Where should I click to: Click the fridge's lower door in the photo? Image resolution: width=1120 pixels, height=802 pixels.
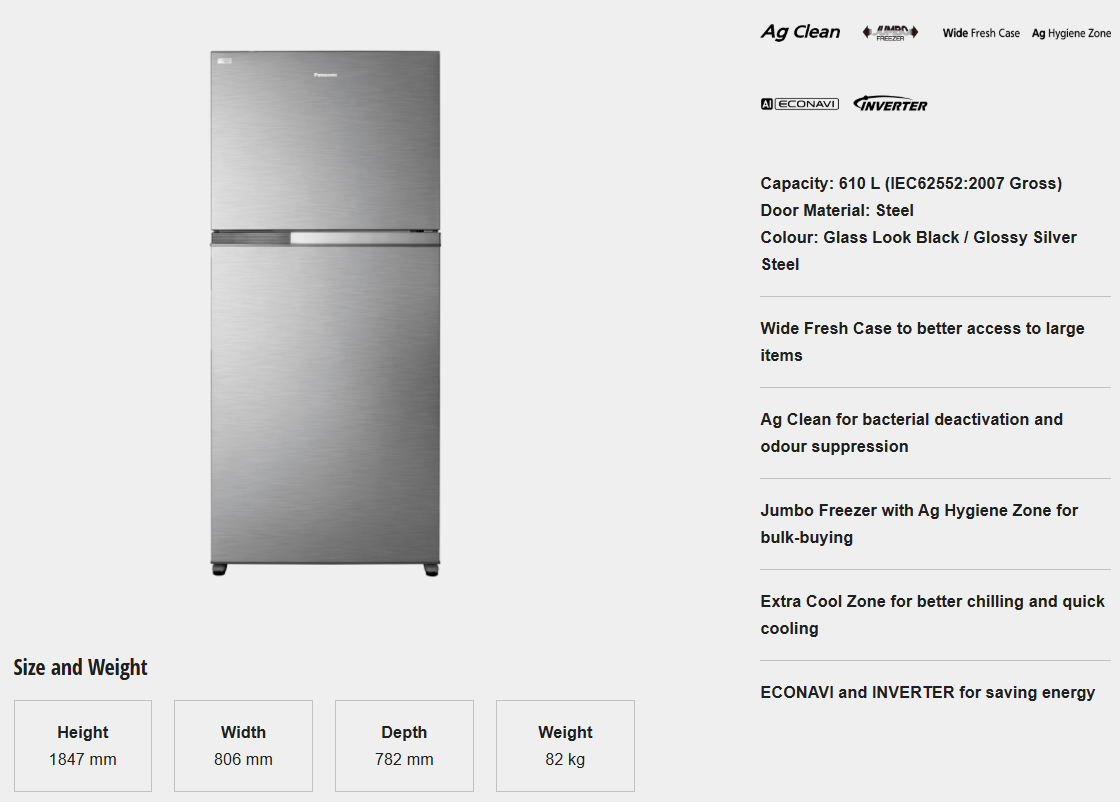[x=325, y=400]
